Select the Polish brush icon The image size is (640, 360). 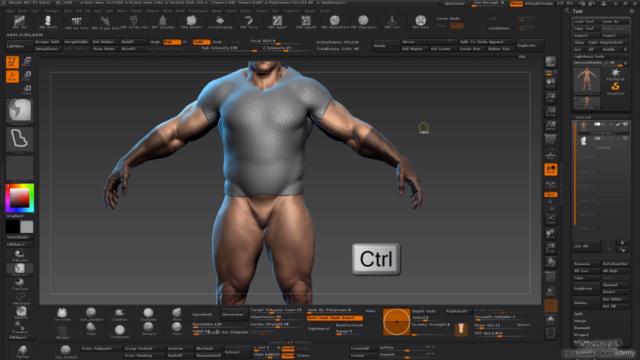pyautogui.click(x=91, y=329)
